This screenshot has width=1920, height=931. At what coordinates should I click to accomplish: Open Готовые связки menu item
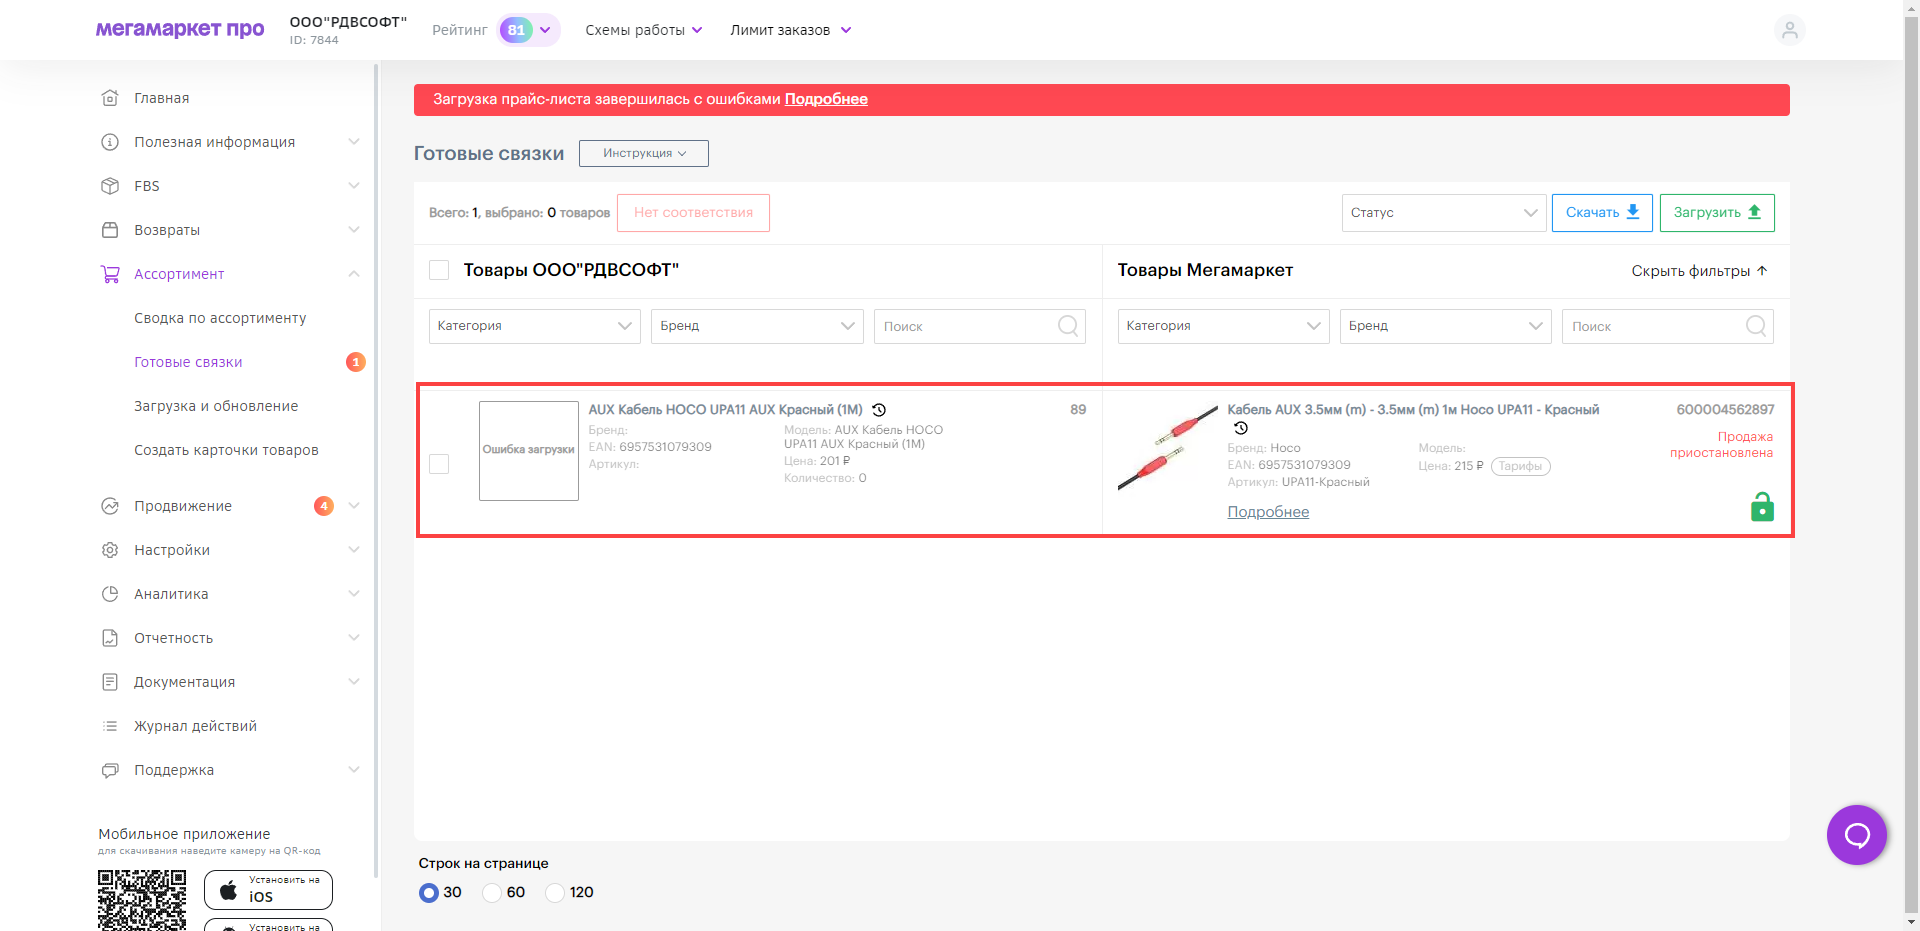click(188, 362)
